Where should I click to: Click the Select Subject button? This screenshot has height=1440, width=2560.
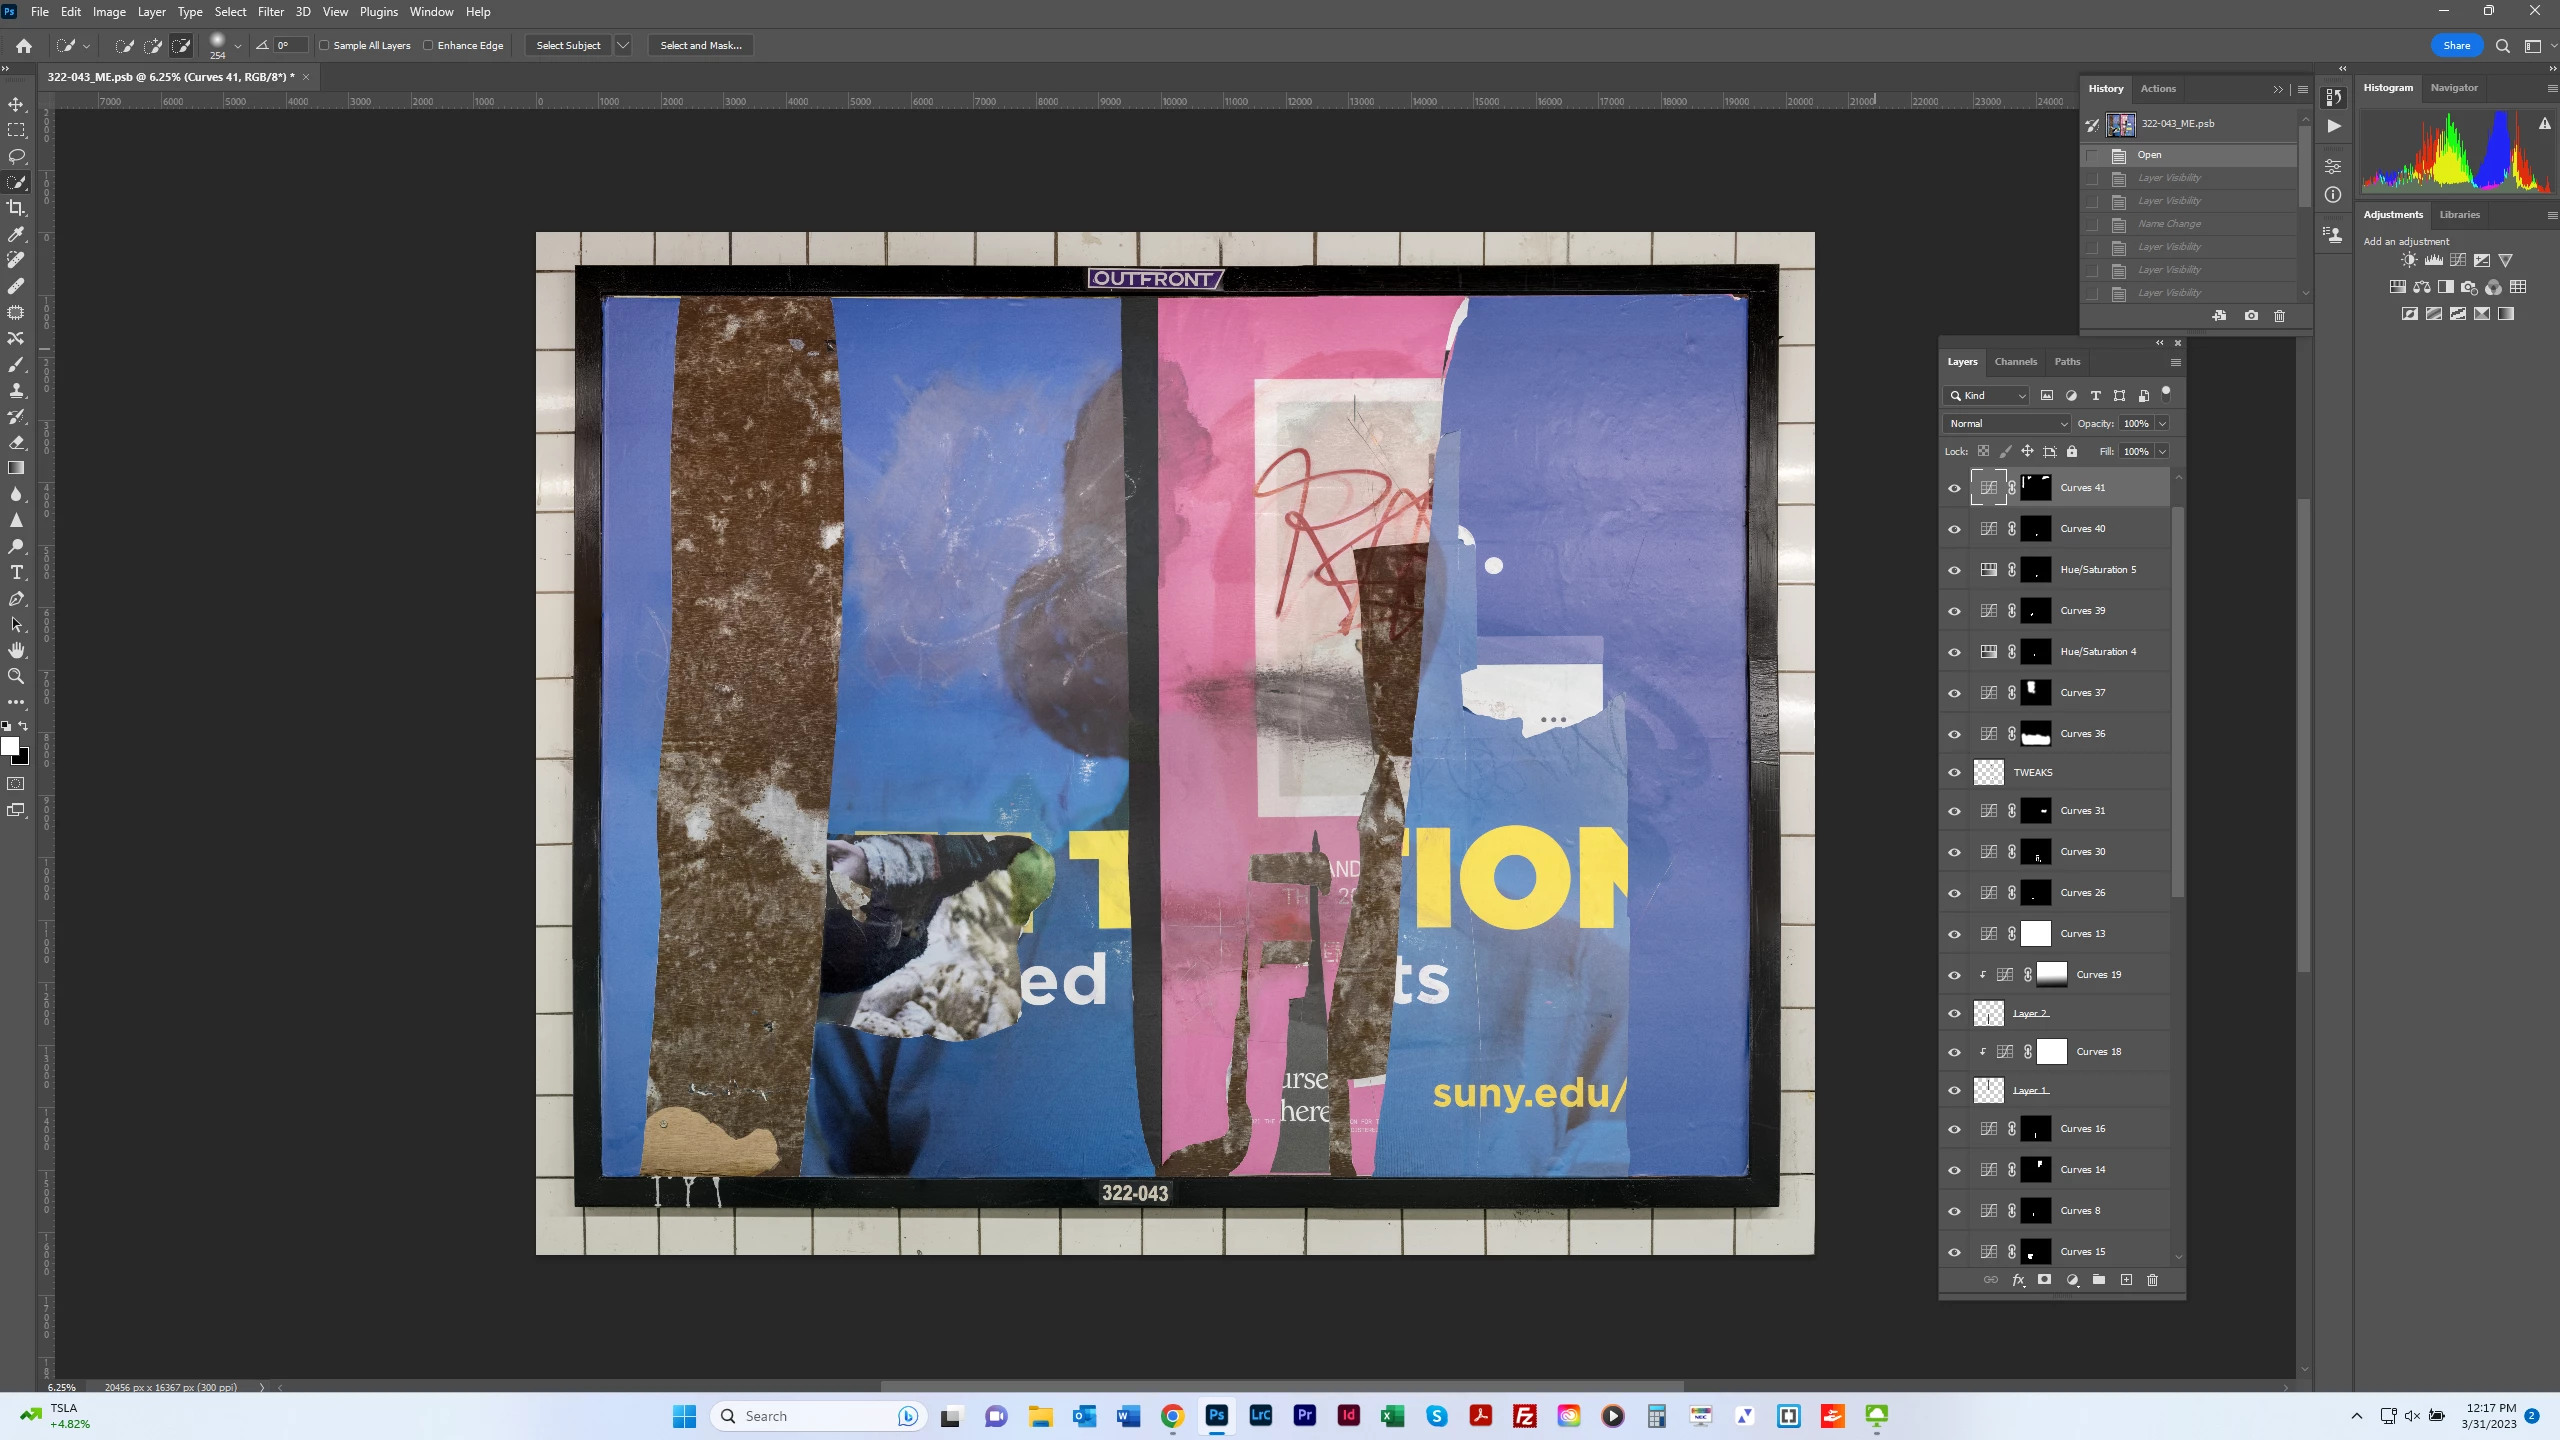tap(568, 45)
